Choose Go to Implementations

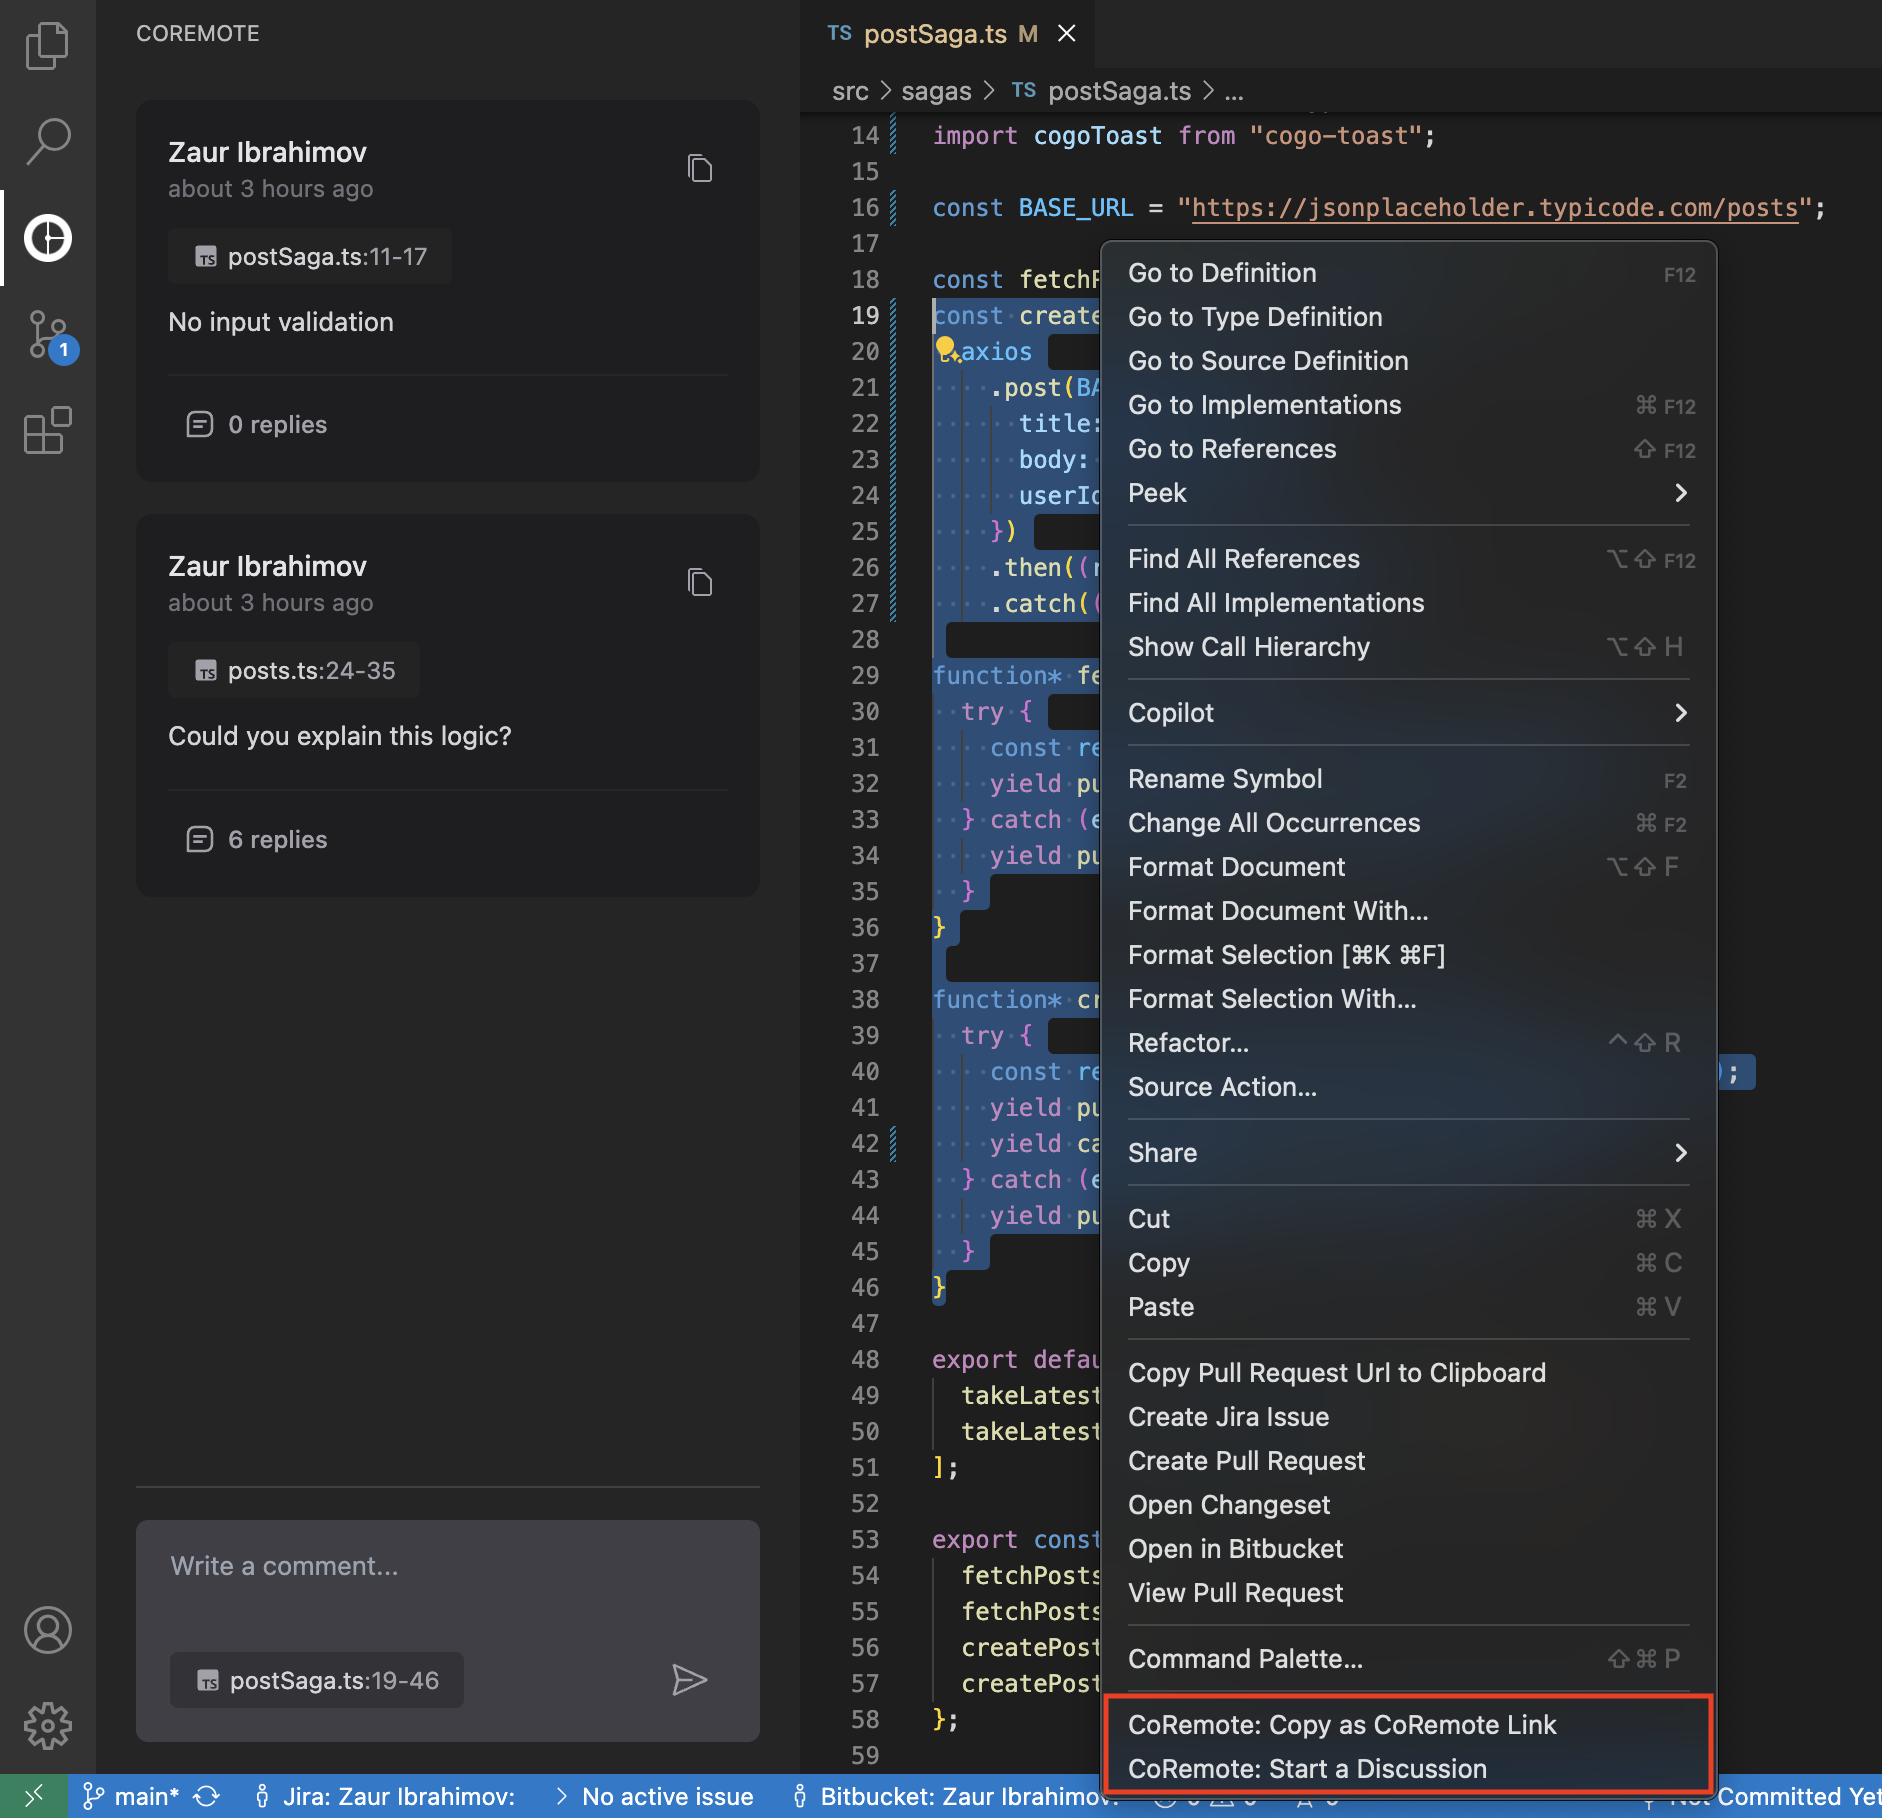point(1408,405)
